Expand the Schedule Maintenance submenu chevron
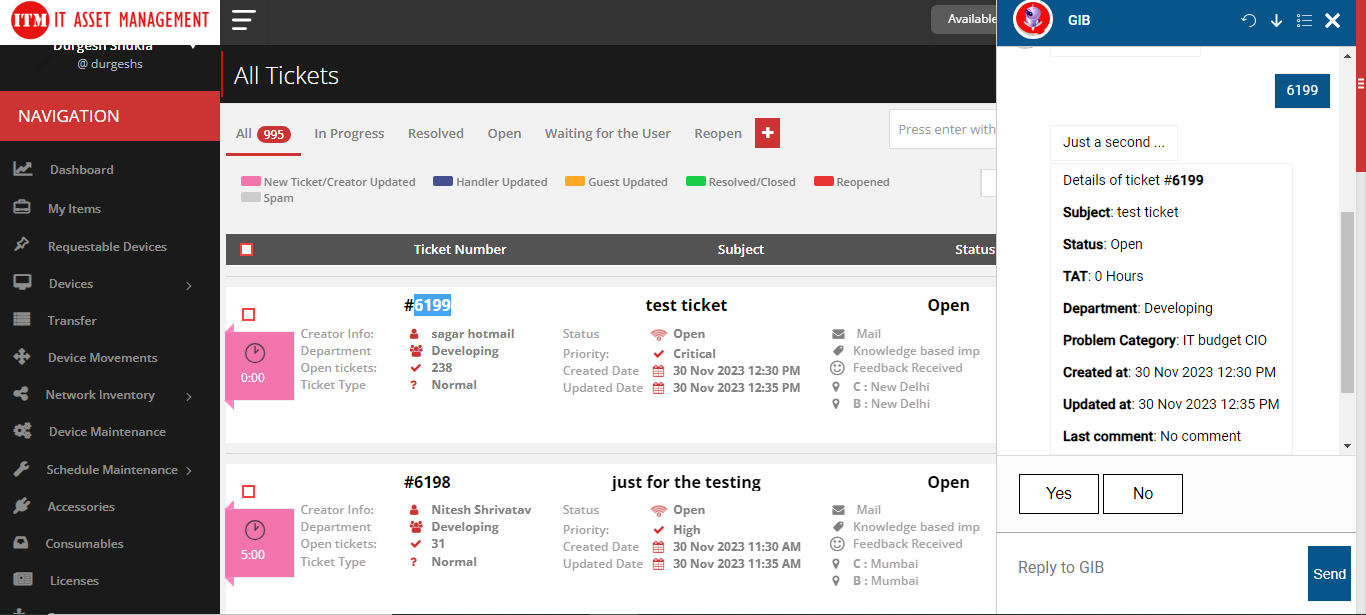The image size is (1366, 615). coord(189,470)
